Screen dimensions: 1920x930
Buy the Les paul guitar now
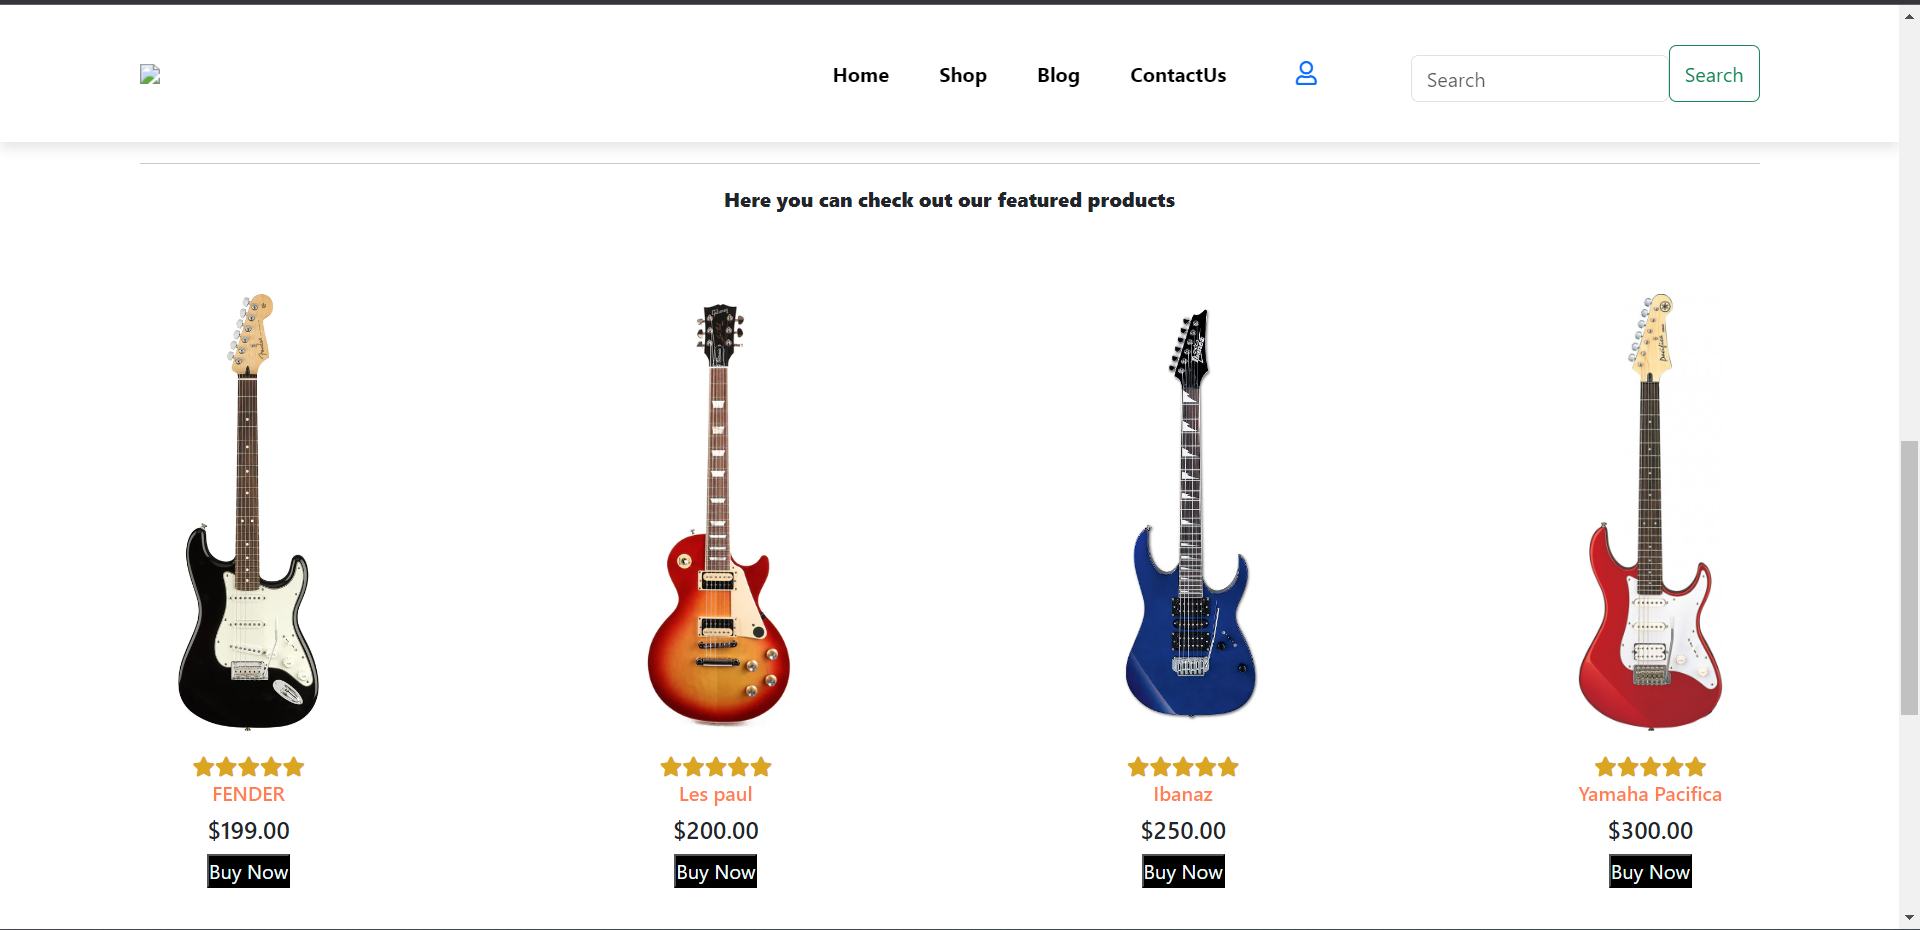[x=716, y=872]
